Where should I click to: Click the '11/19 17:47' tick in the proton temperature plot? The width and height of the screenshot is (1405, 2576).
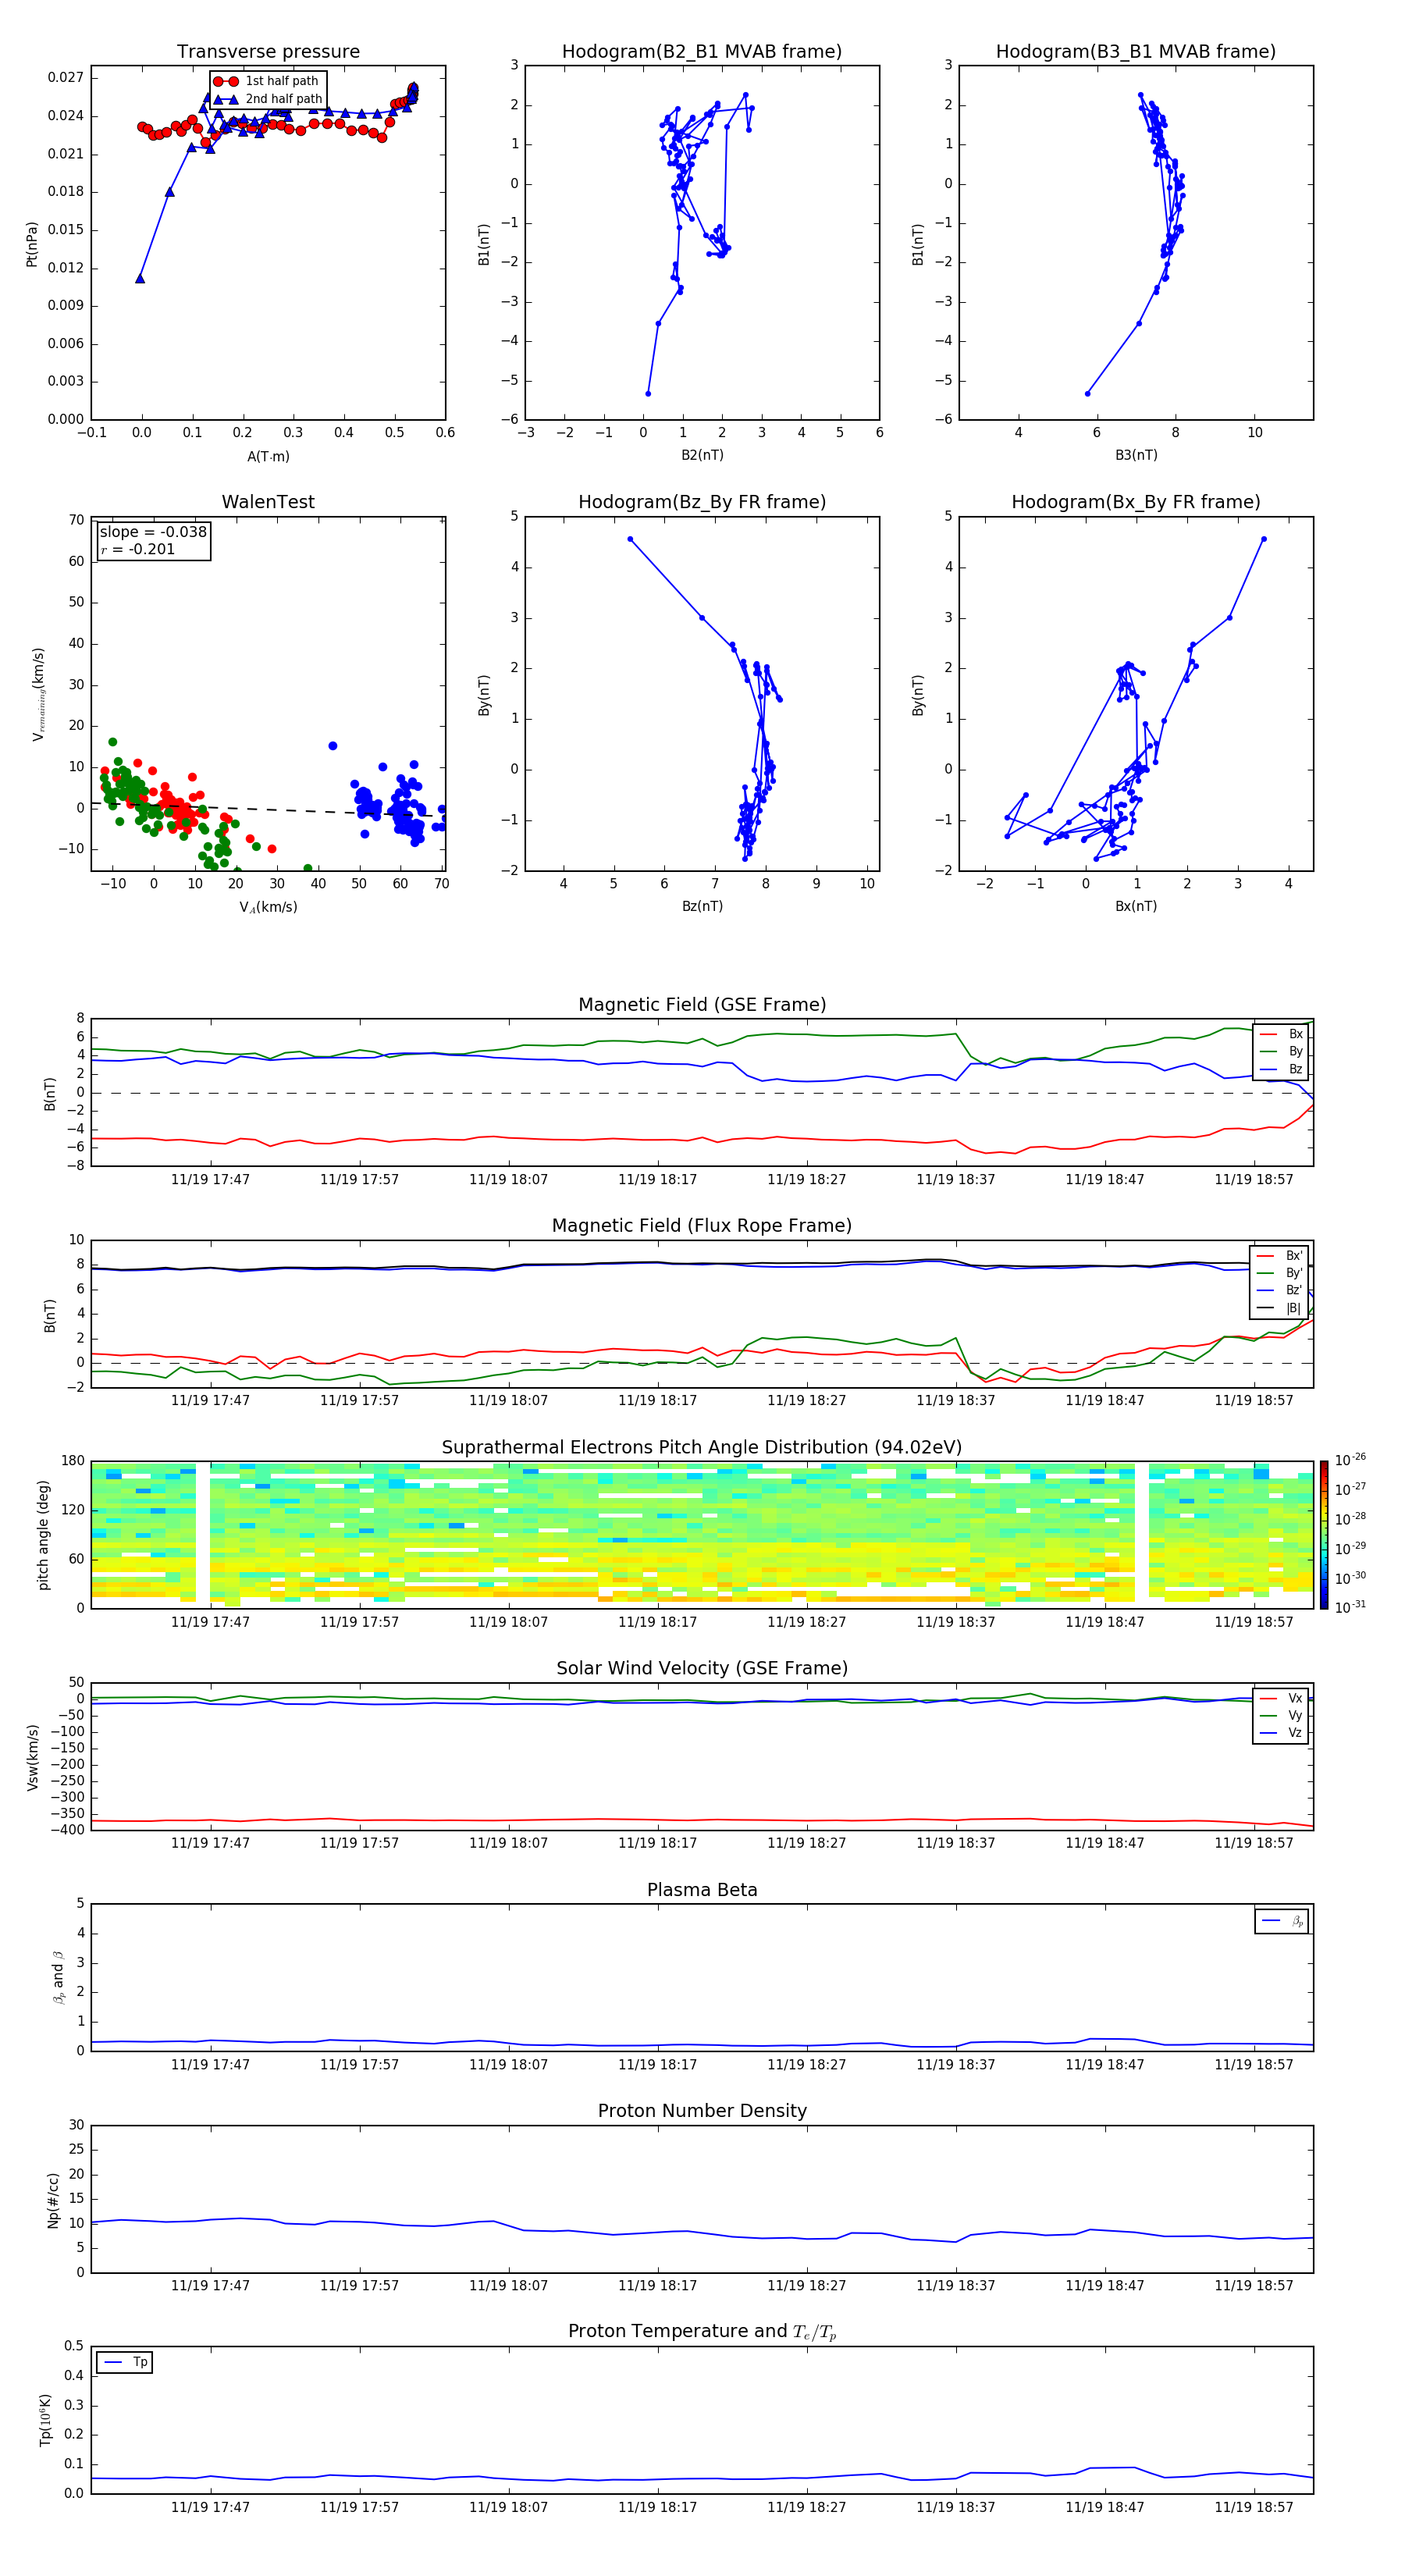click(210, 2507)
